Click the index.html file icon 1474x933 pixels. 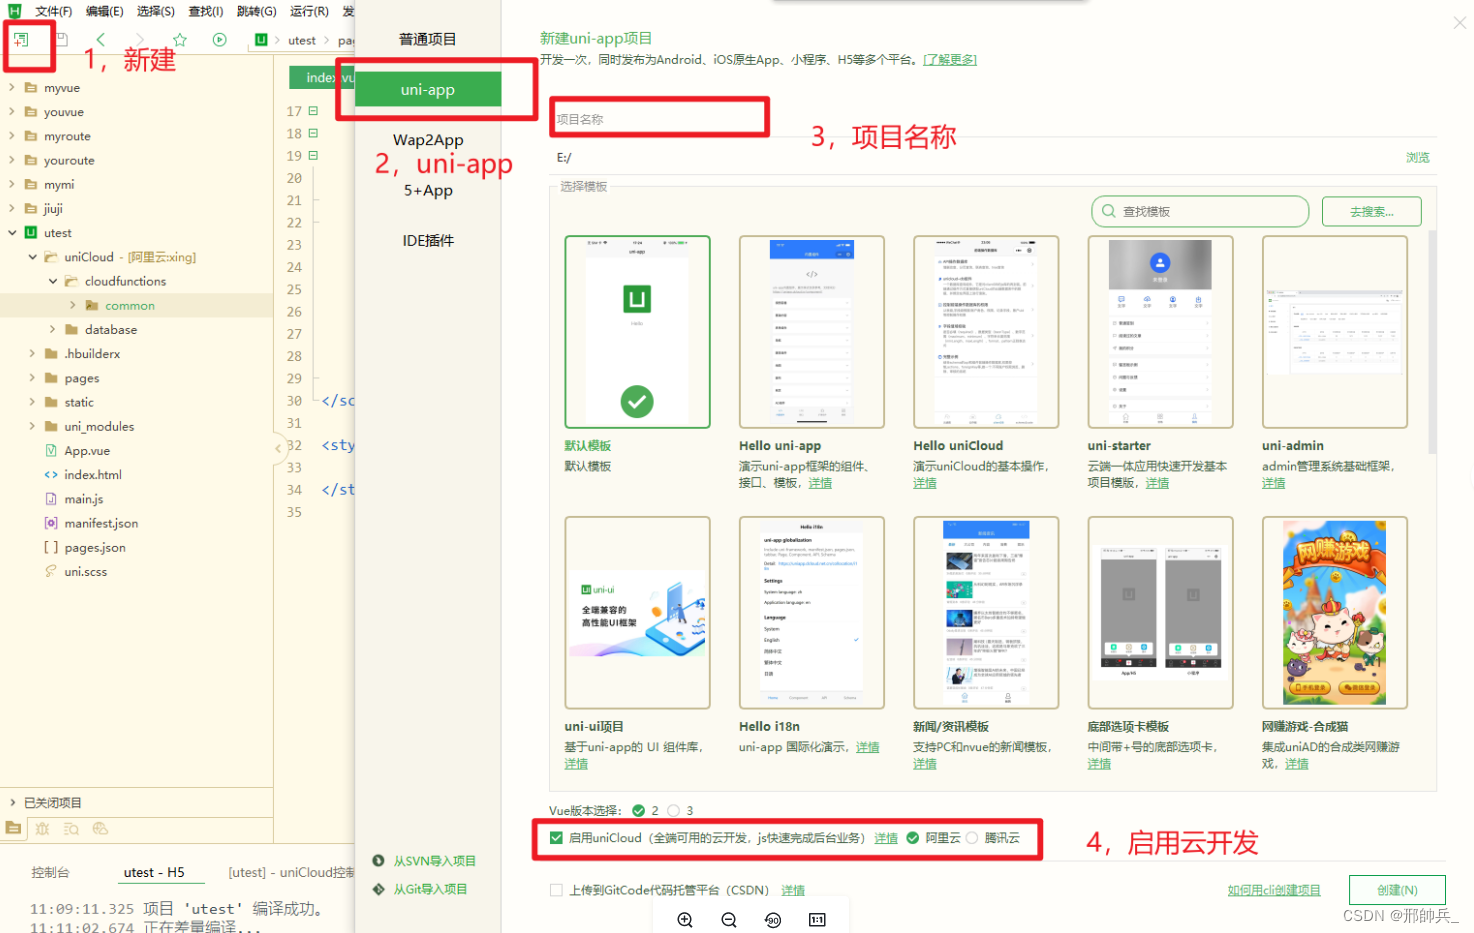pos(51,474)
